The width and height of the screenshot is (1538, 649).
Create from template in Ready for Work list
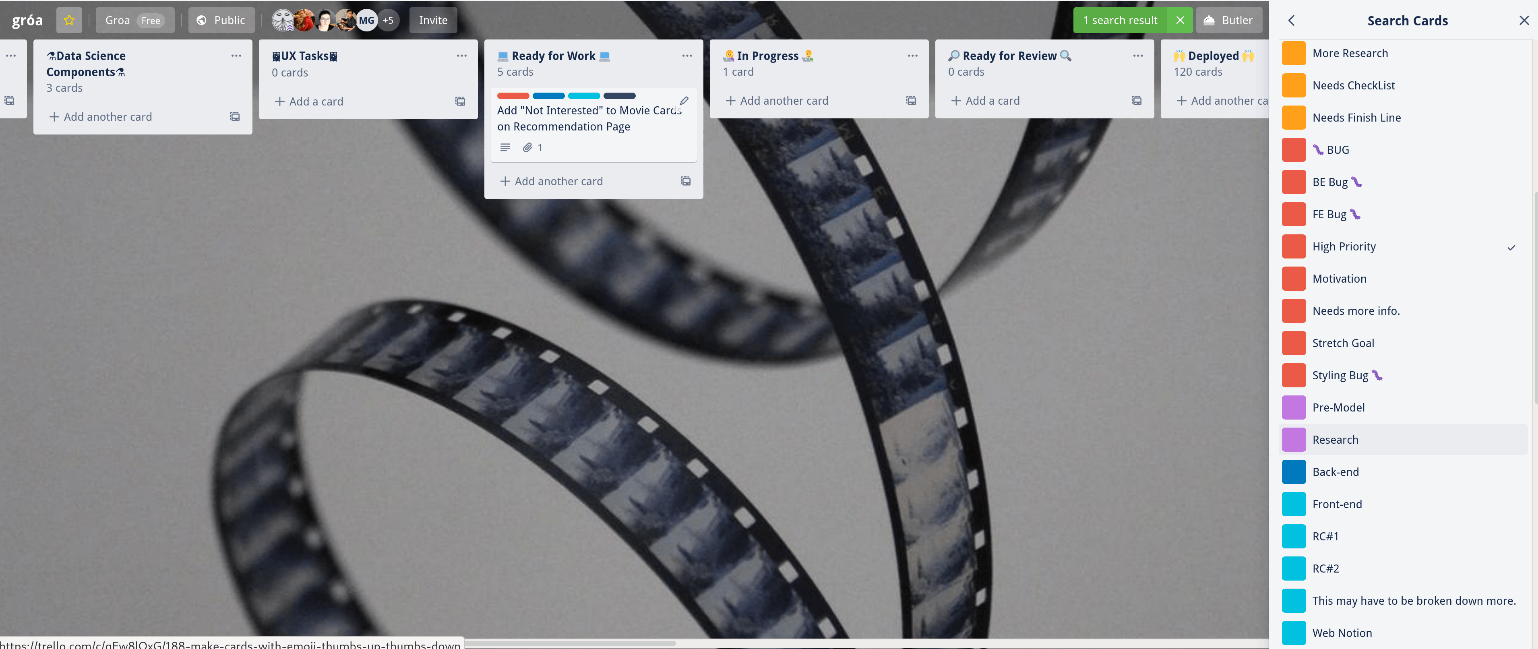(686, 181)
